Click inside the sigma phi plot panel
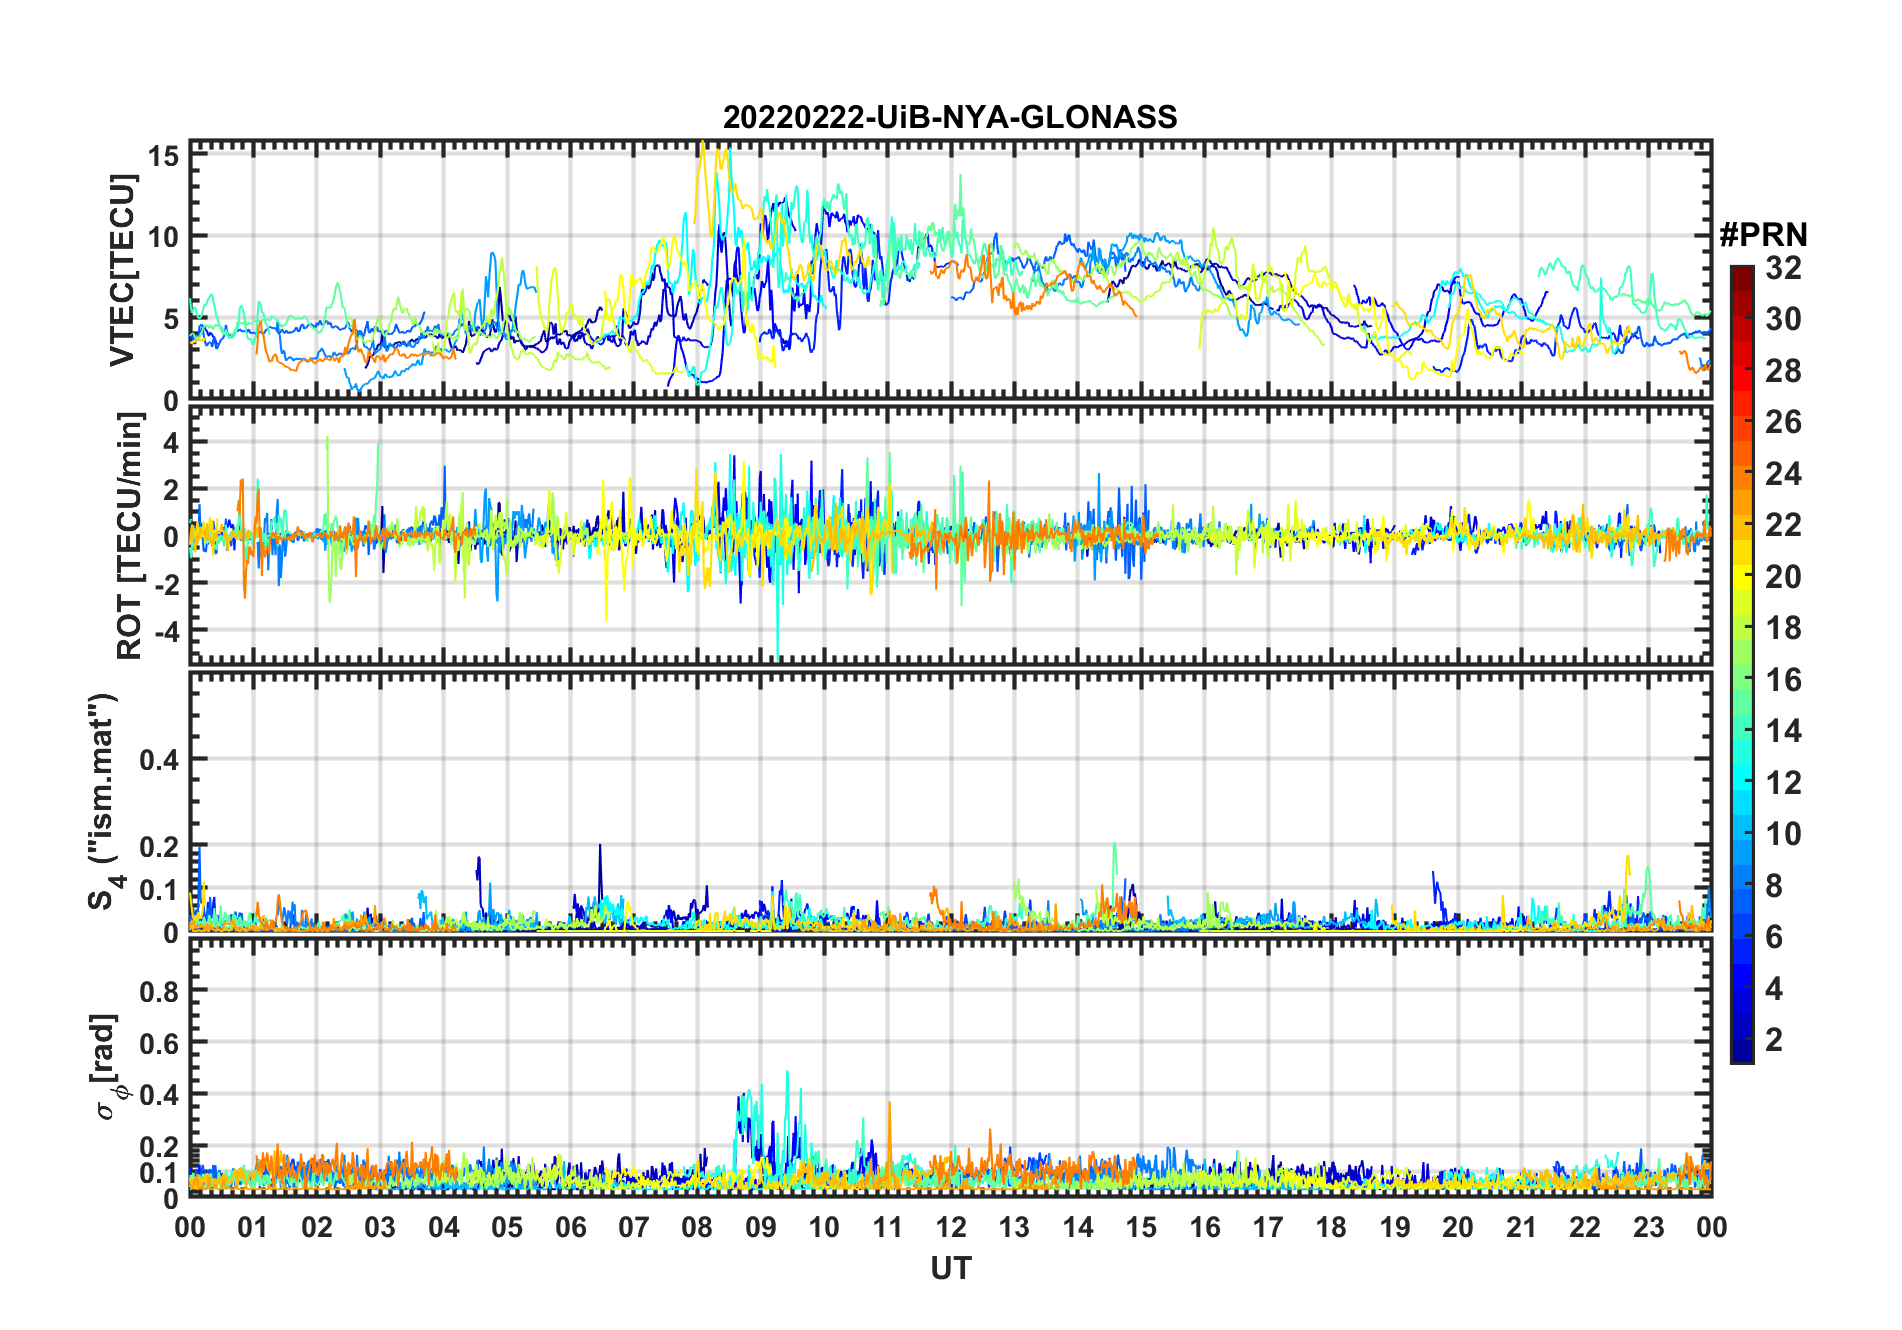 [951, 1066]
